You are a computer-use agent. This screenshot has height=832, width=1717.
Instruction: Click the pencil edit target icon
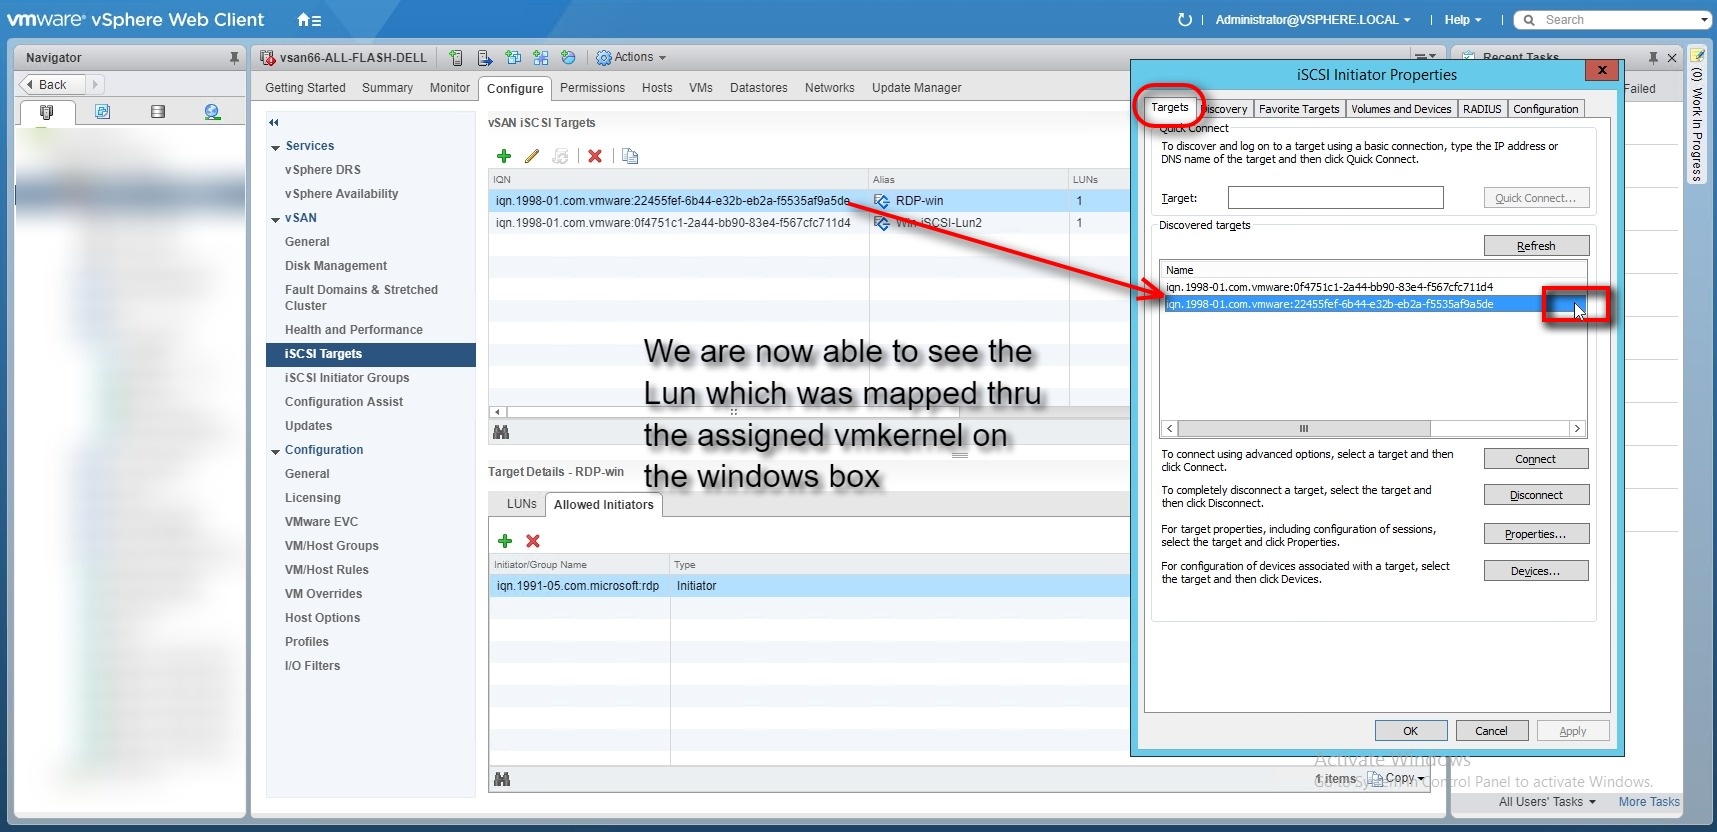point(532,156)
